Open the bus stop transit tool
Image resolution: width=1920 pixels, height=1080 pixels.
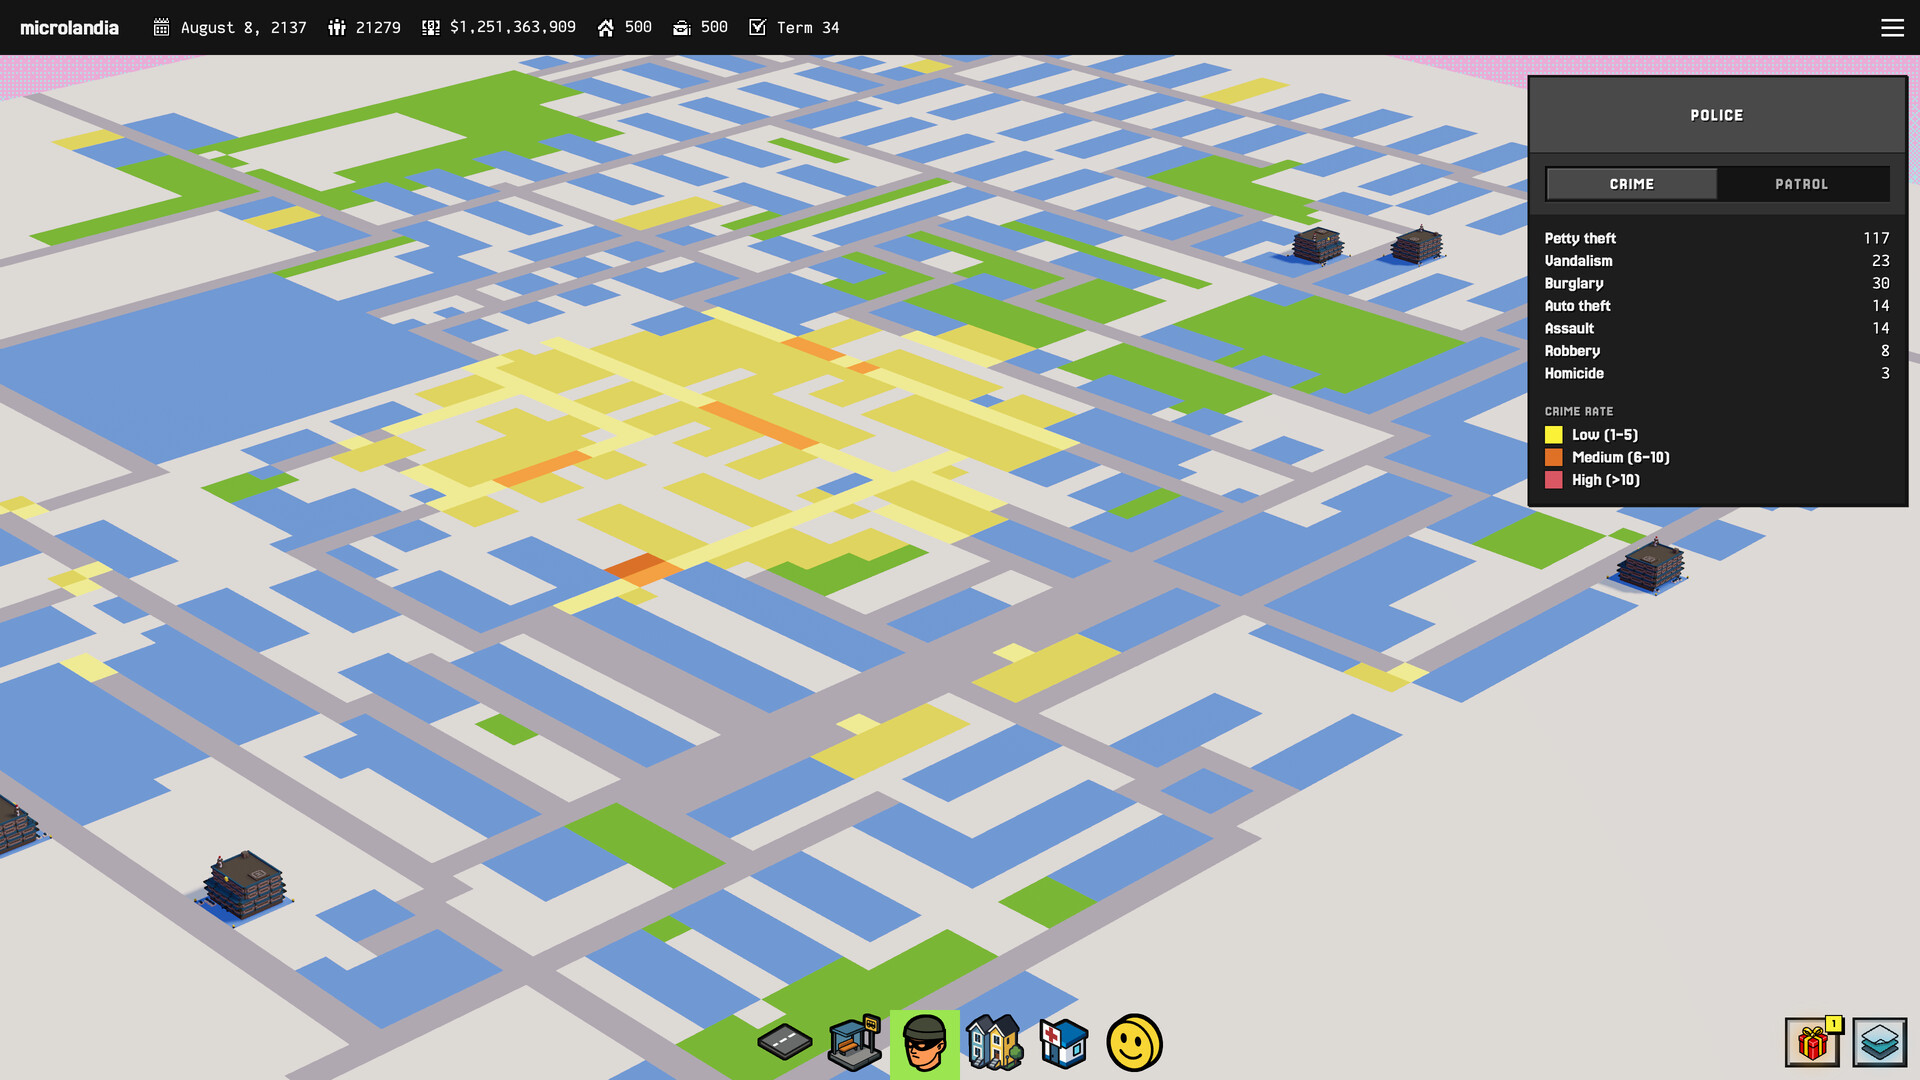[855, 1043]
